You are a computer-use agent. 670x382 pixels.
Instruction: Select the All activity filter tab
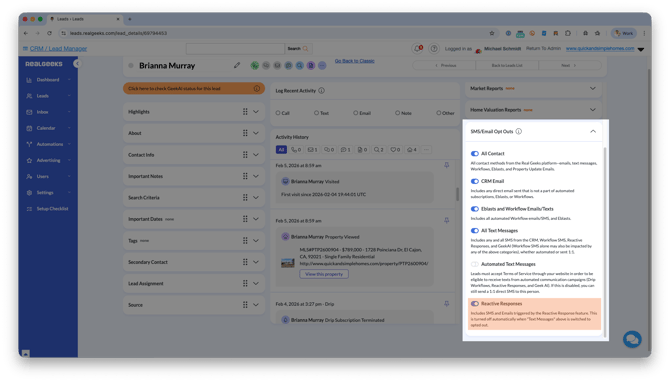(x=281, y=150)
